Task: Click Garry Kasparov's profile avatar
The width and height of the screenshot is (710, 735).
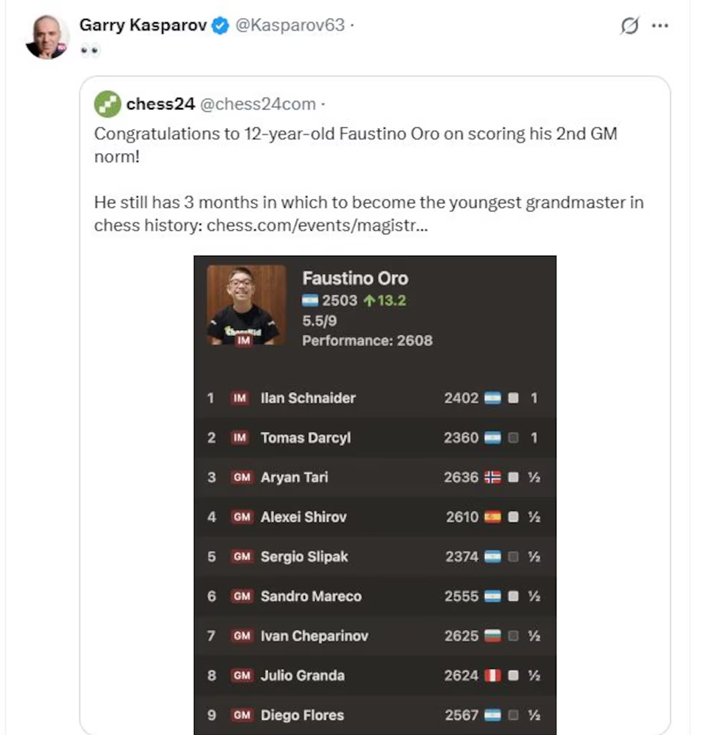Action: click(46, 37)
